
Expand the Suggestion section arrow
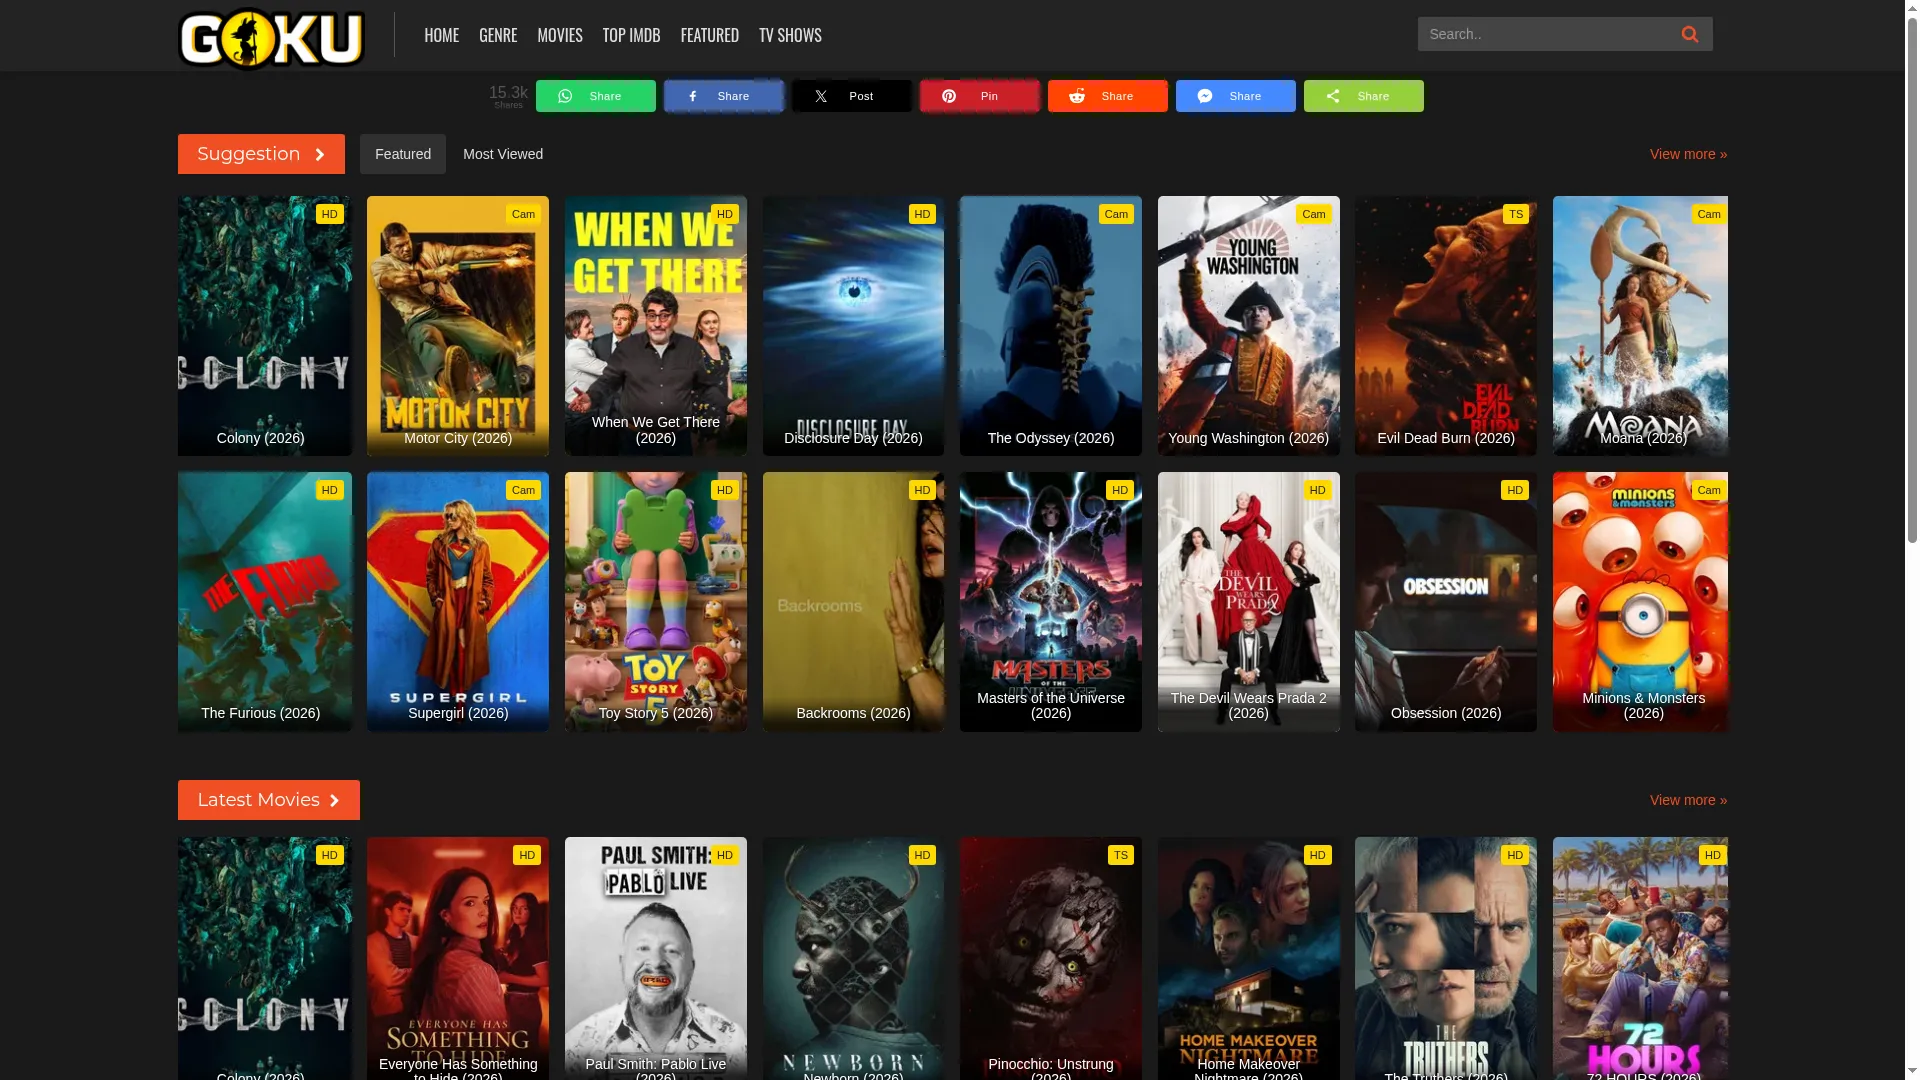click(x=320, y=155)
